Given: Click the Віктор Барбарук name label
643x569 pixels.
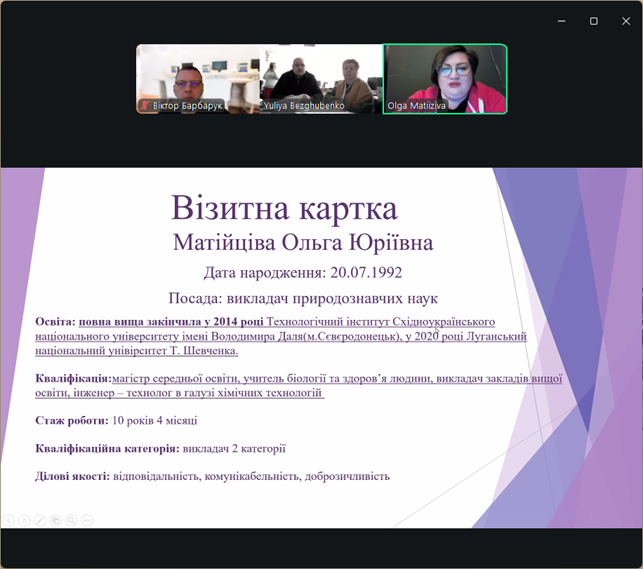Looking at the screenshot, I should 187,106.
